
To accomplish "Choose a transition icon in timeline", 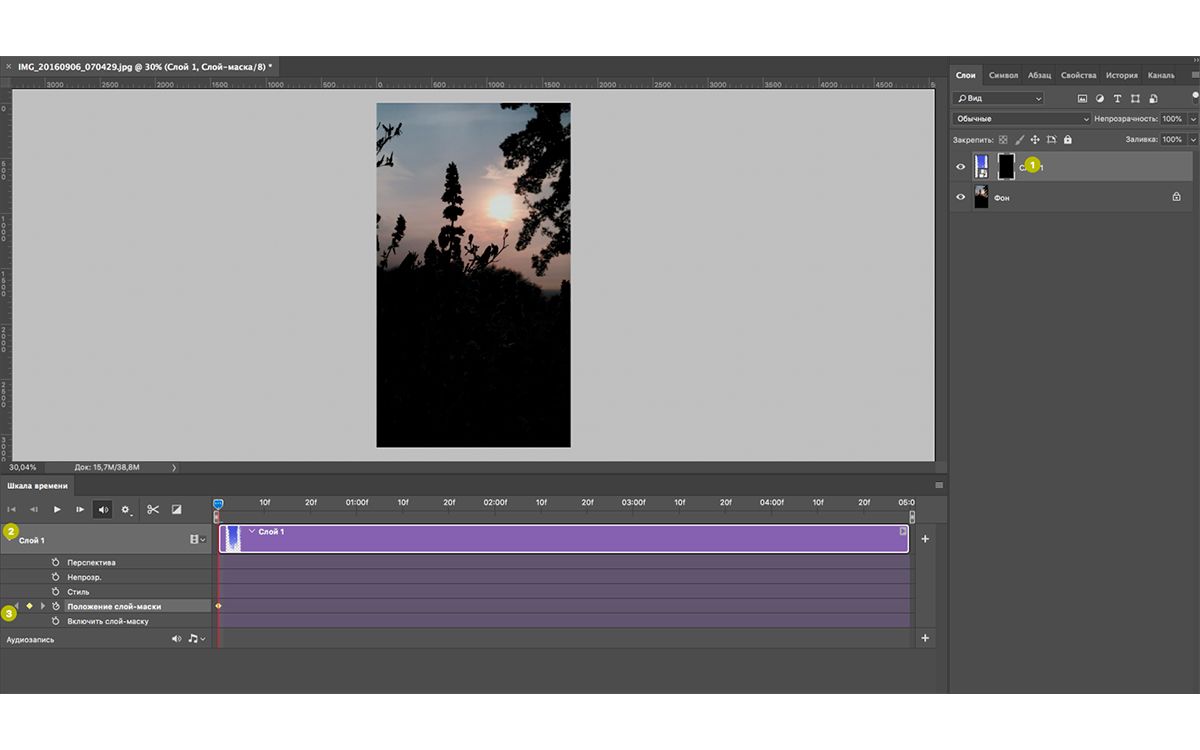I will point(176,510).
